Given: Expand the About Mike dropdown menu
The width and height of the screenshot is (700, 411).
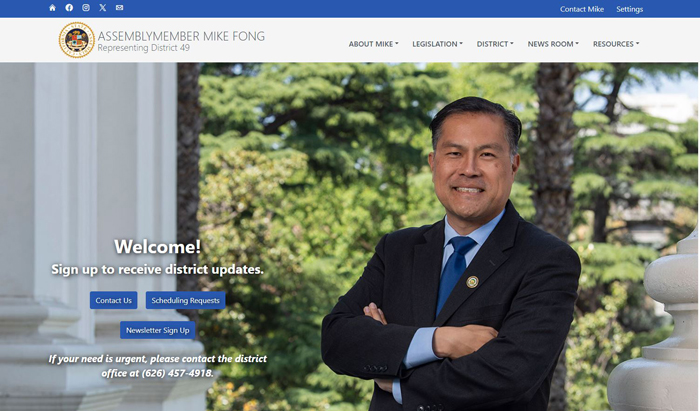Looking at the screenshot, I should [x=373, y=44].
